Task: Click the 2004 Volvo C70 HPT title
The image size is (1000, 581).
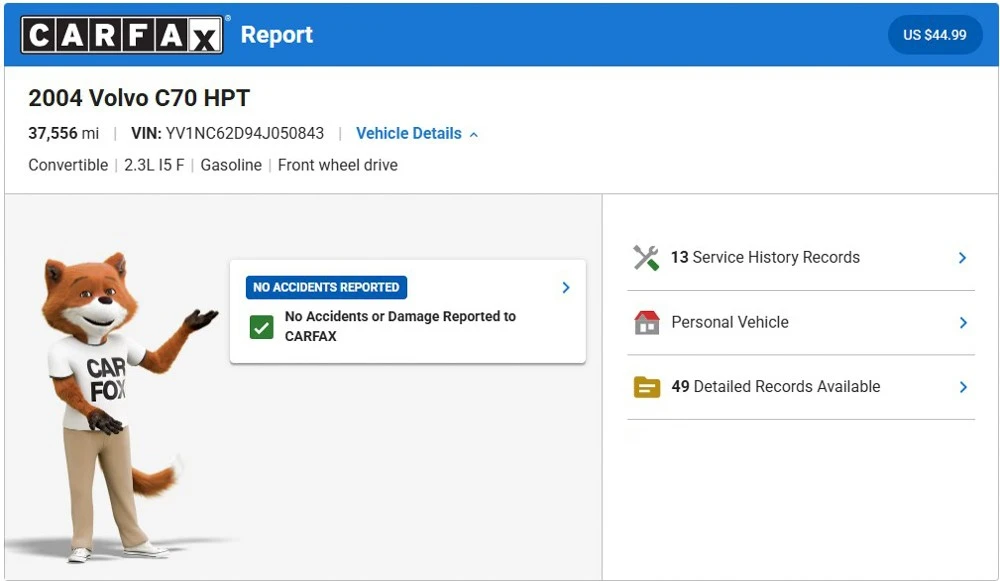Action: [x=139, y=98]
